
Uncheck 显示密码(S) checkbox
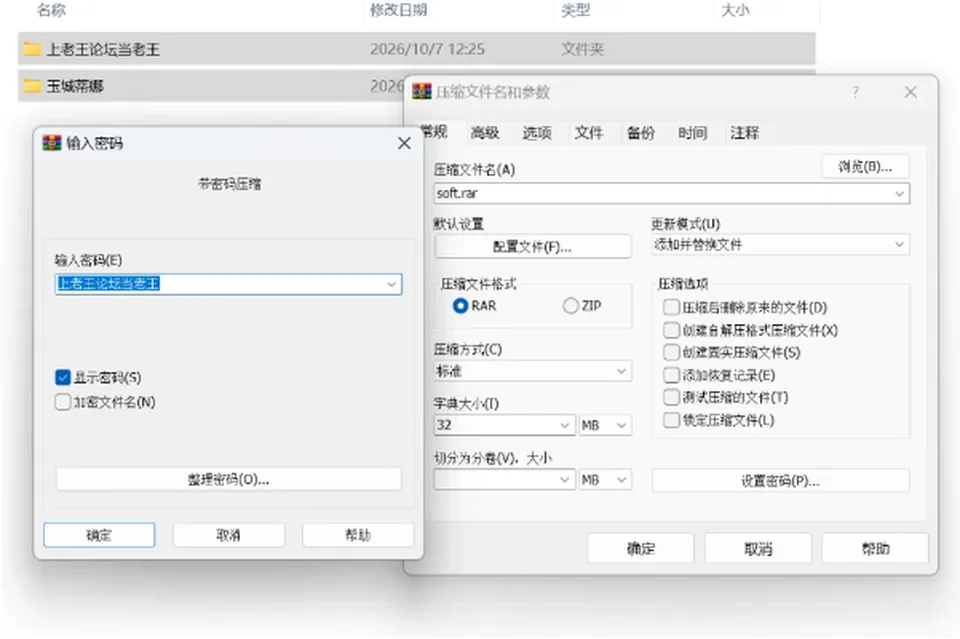[63, 378]
